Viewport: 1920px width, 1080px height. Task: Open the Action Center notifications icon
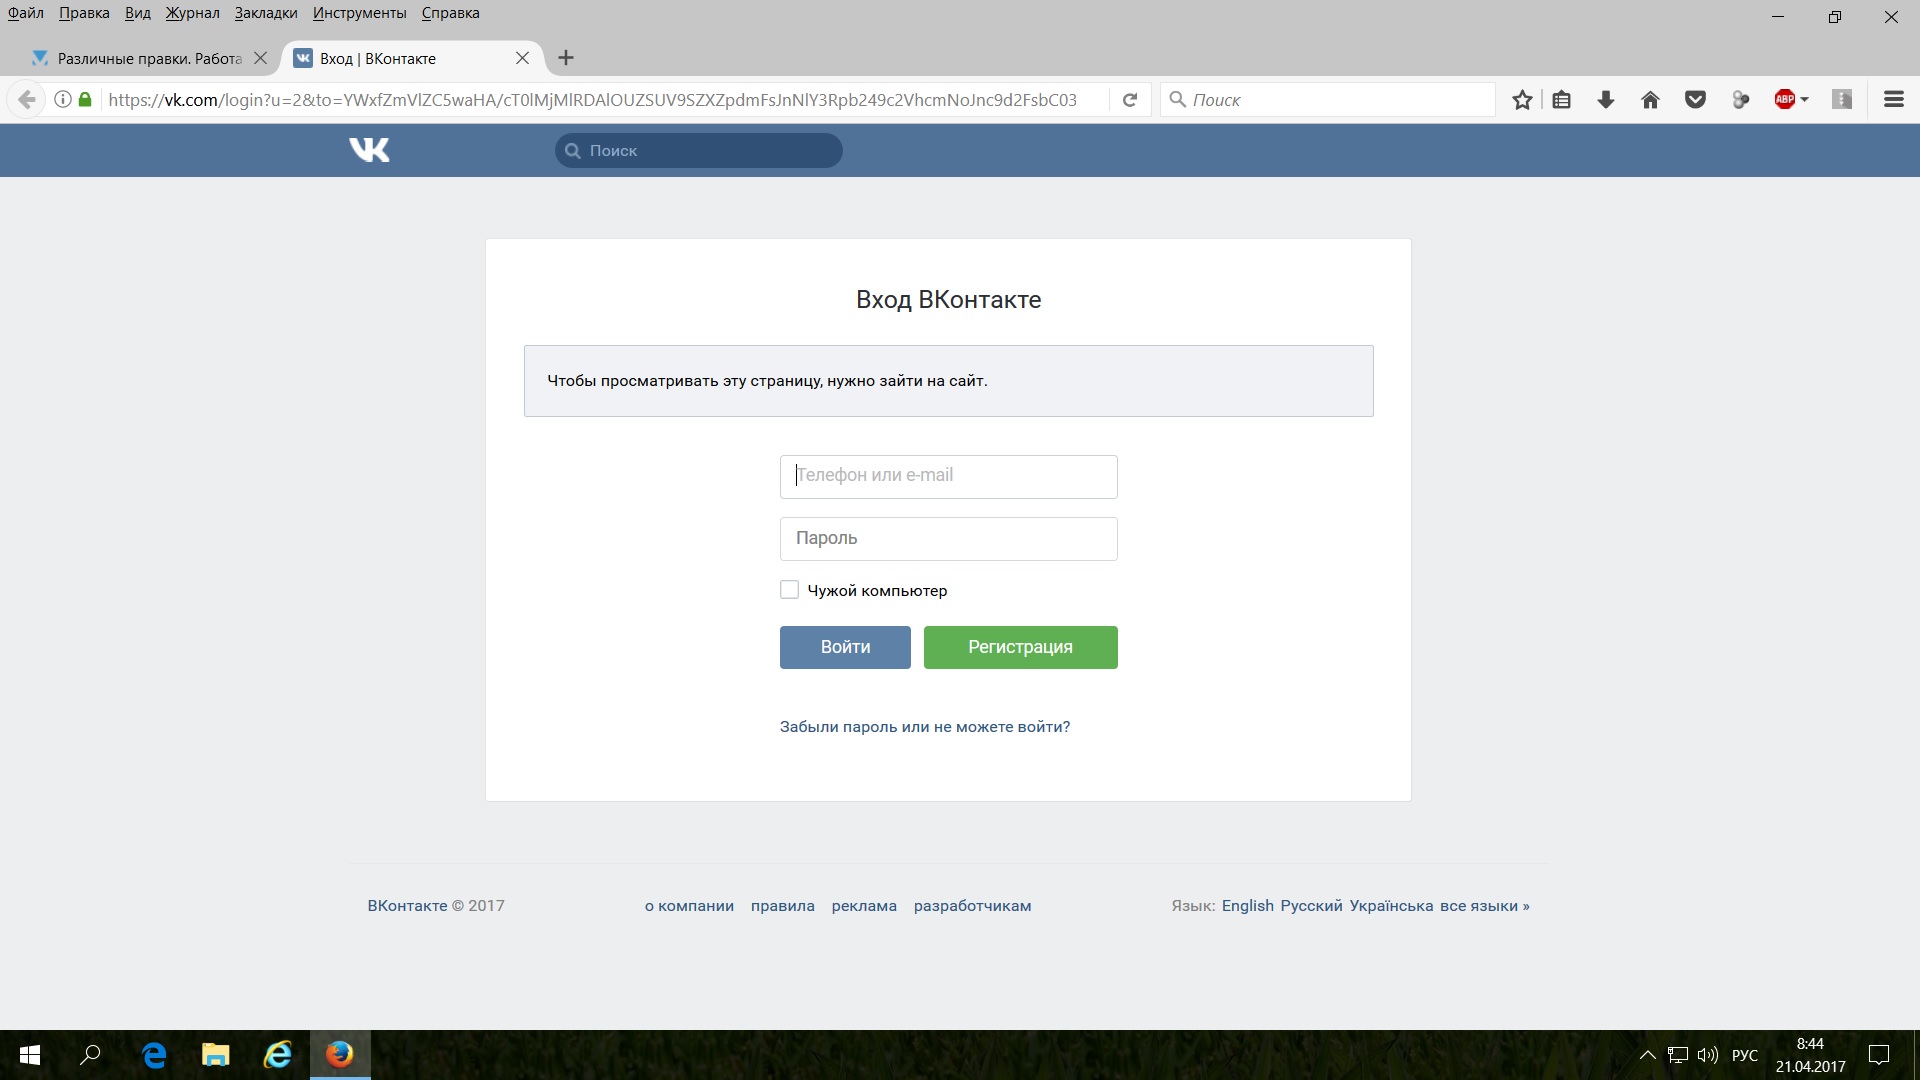pos(1879,1055)
